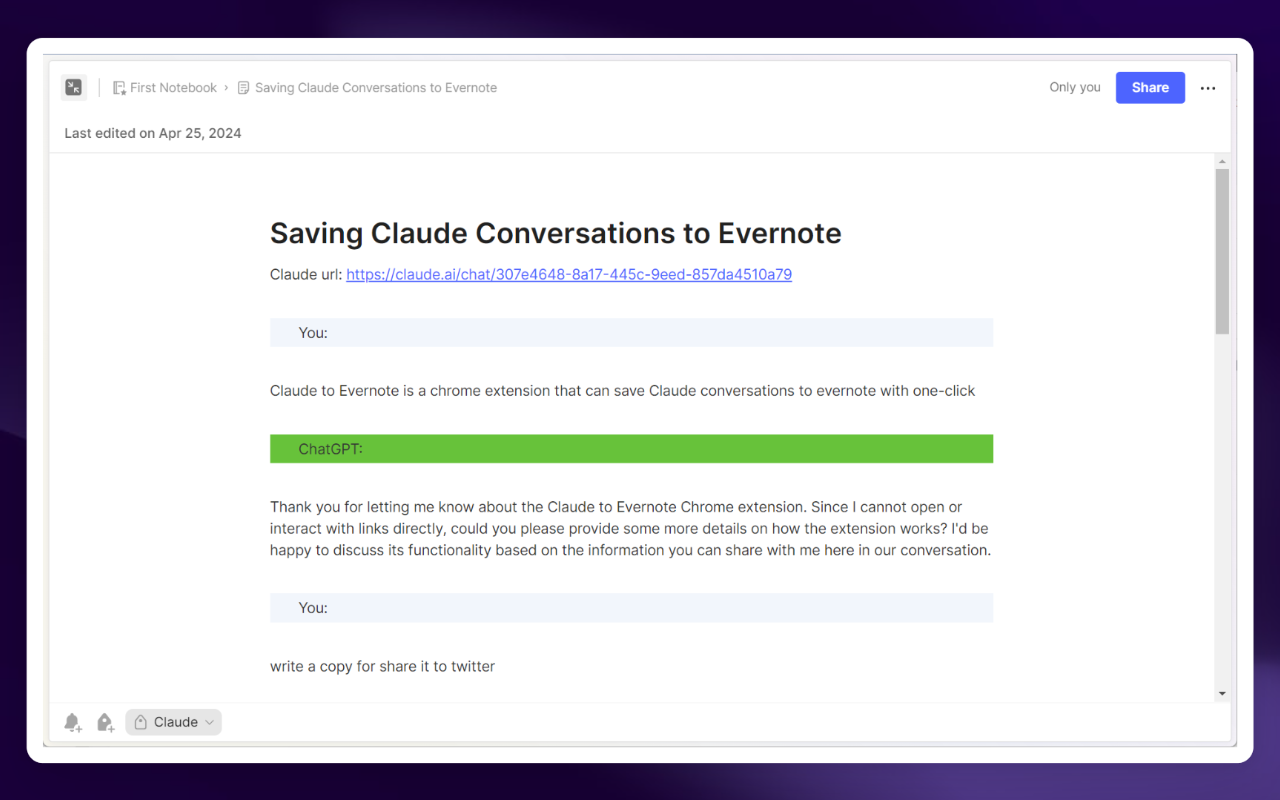Click the tag icon inside Claude chip
Screen dimensions: 1280x800
(141, 722)
